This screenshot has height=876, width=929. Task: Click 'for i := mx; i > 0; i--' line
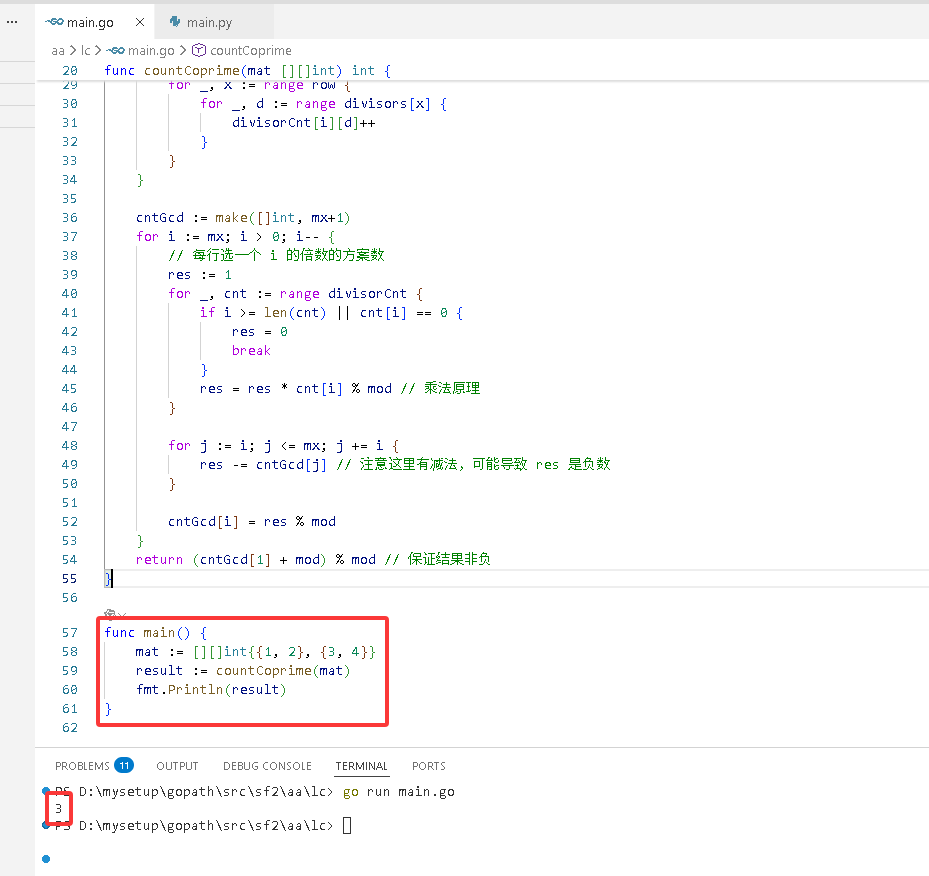(235, 236)
